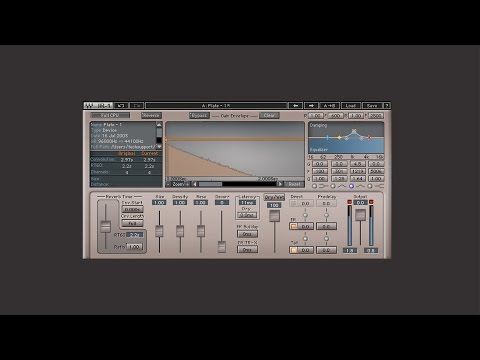Zoom out with the minus next to Zoom
Viewport: 480px width, 360px height.
click(169, 184)
